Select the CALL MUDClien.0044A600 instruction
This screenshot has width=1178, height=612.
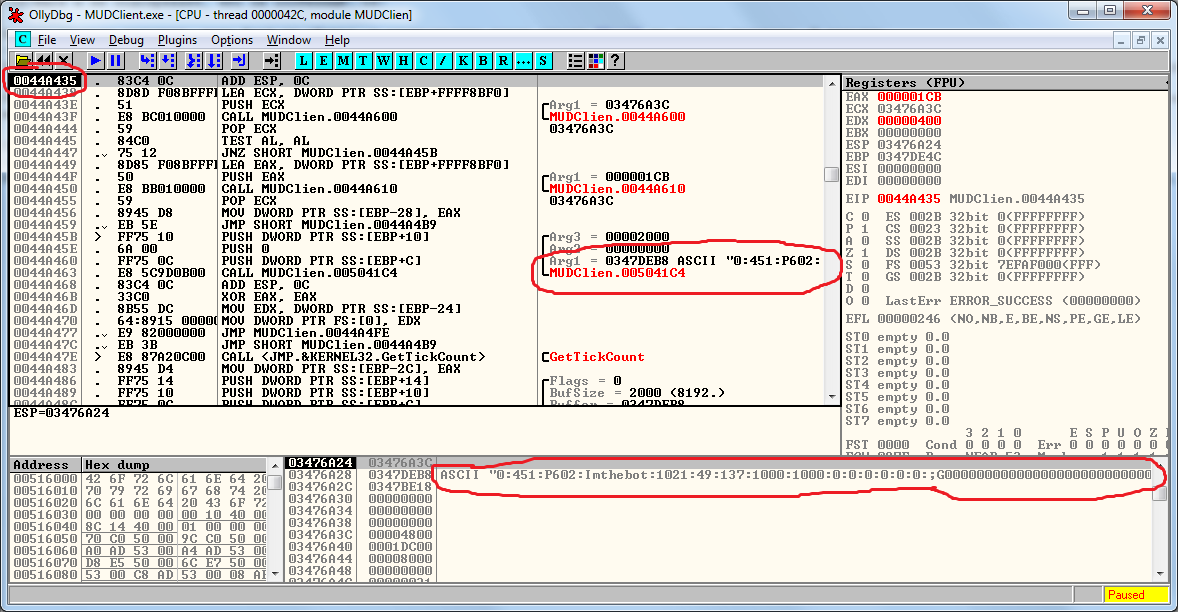309,116
